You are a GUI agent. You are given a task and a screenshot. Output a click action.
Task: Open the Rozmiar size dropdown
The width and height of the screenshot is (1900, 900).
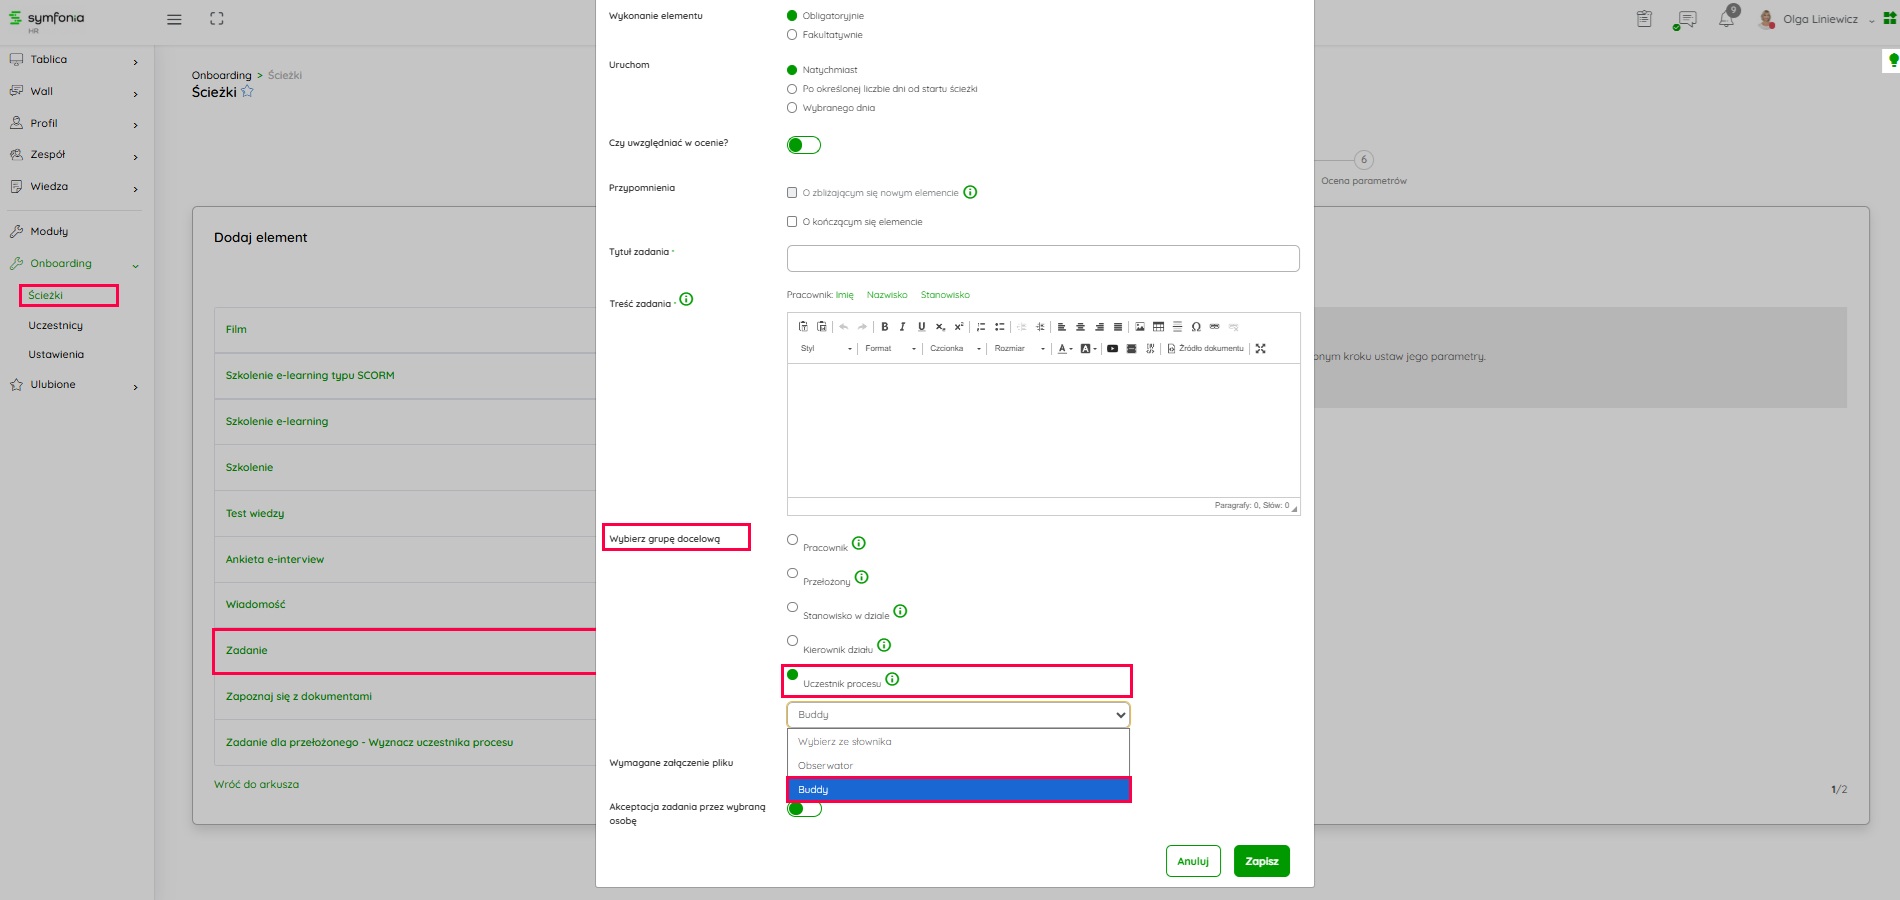1019,349
